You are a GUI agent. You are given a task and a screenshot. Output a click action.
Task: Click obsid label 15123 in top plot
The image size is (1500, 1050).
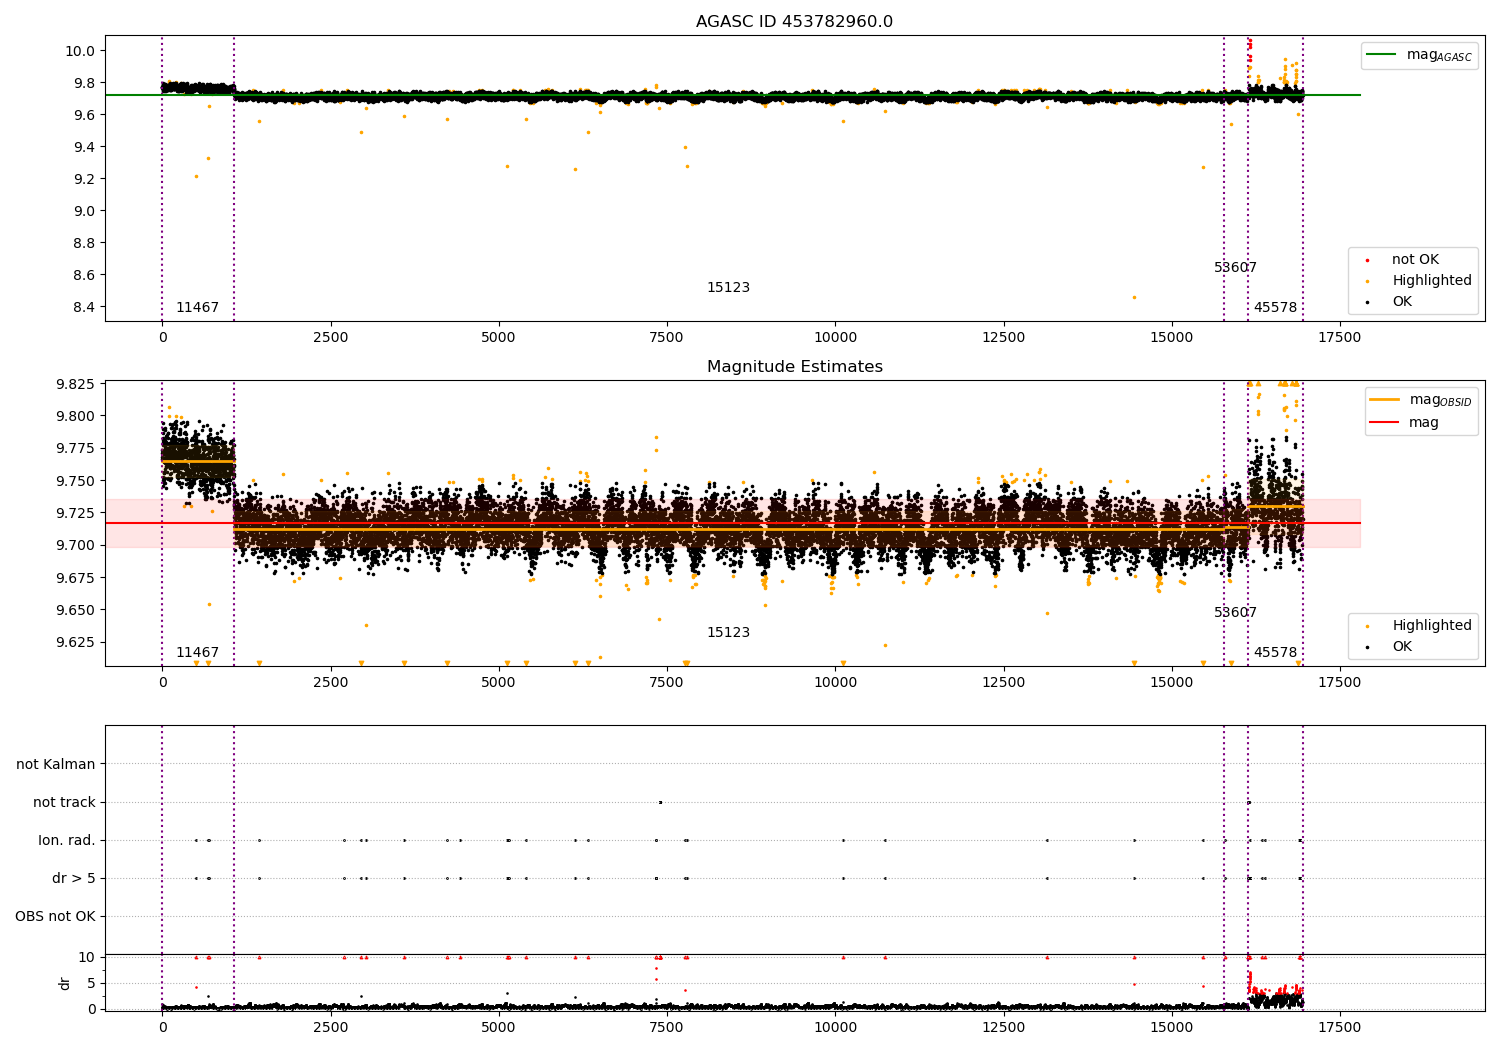pyautogui.click(x=728, y=288)
